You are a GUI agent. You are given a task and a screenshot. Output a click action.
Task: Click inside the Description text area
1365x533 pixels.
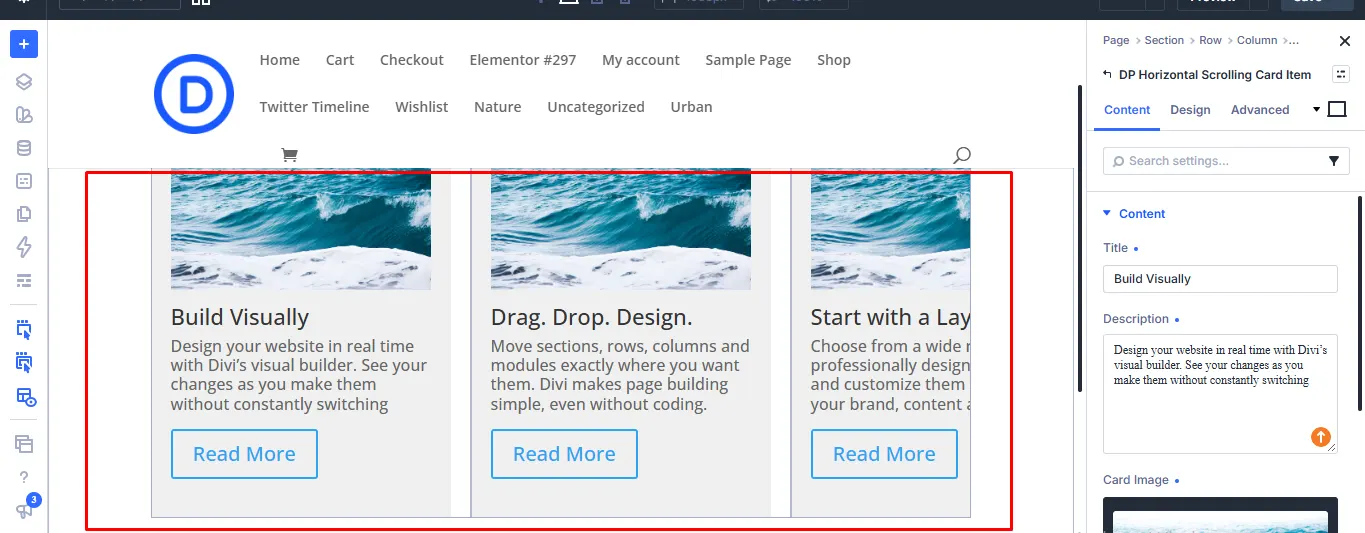coord(1220,394)
